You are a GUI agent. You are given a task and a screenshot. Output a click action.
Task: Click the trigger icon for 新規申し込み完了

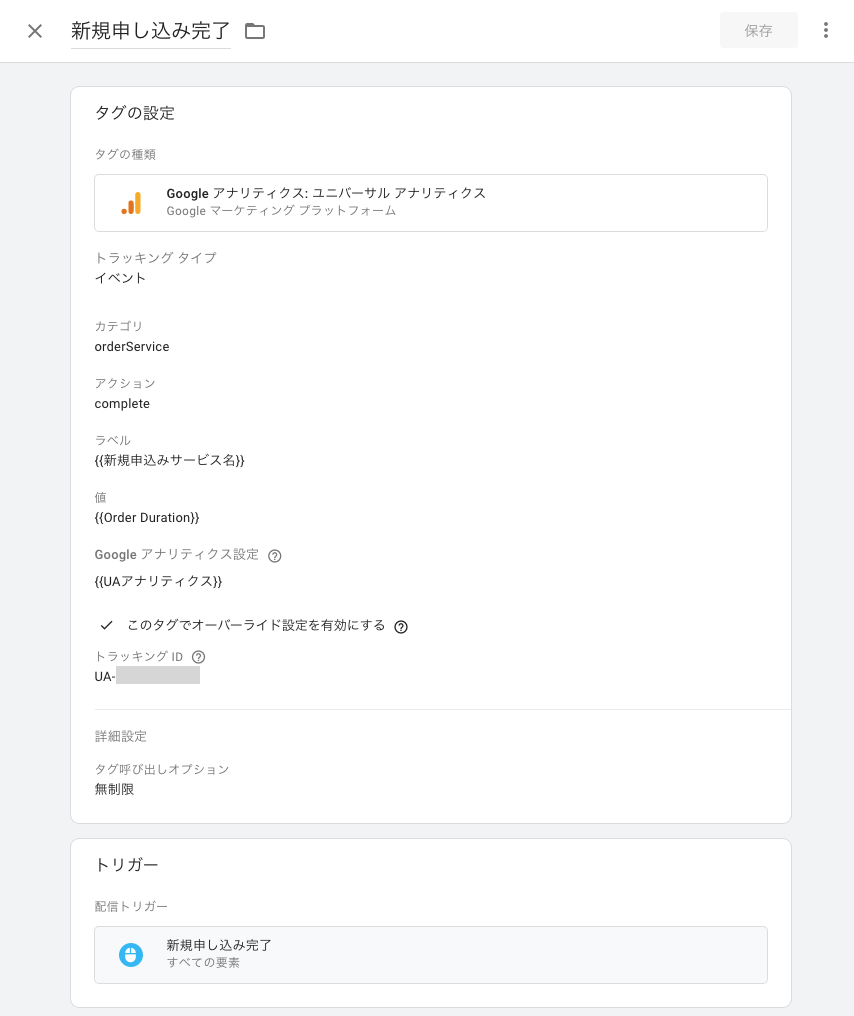131,955
